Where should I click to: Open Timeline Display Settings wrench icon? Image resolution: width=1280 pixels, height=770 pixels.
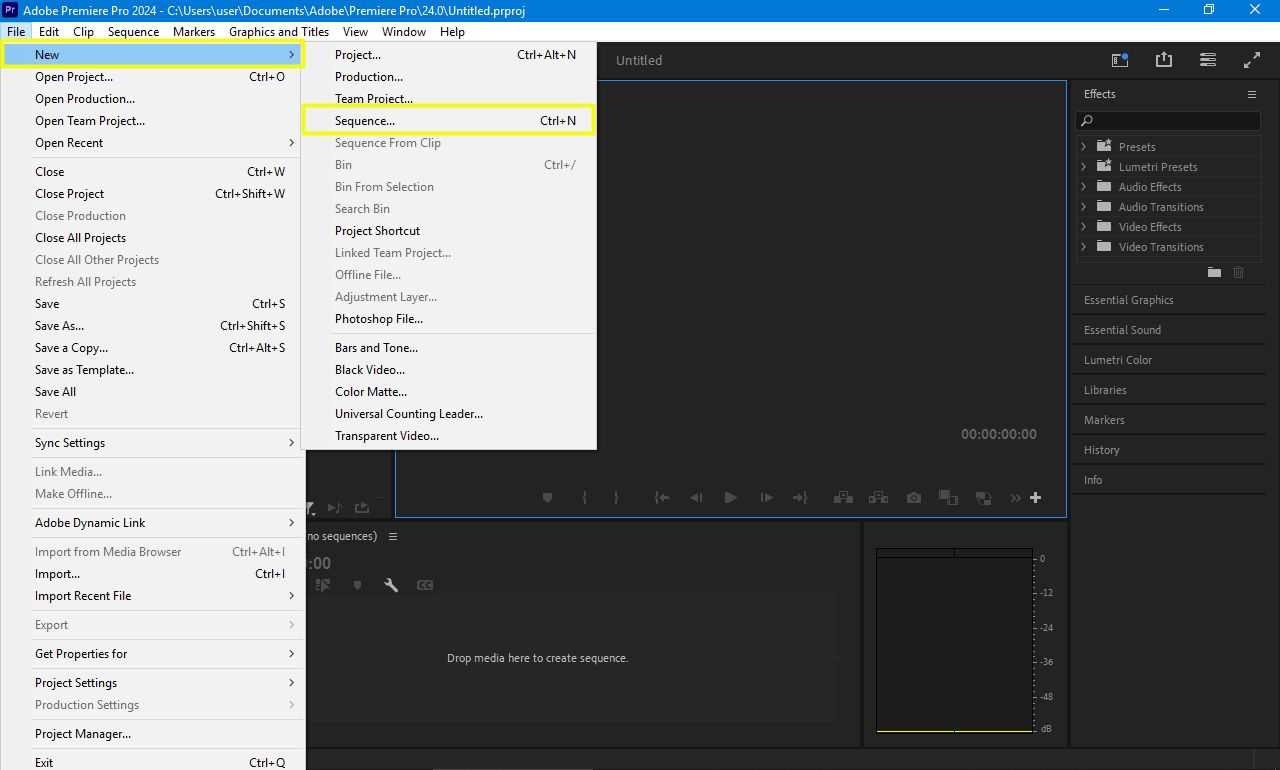coord(391,585)
